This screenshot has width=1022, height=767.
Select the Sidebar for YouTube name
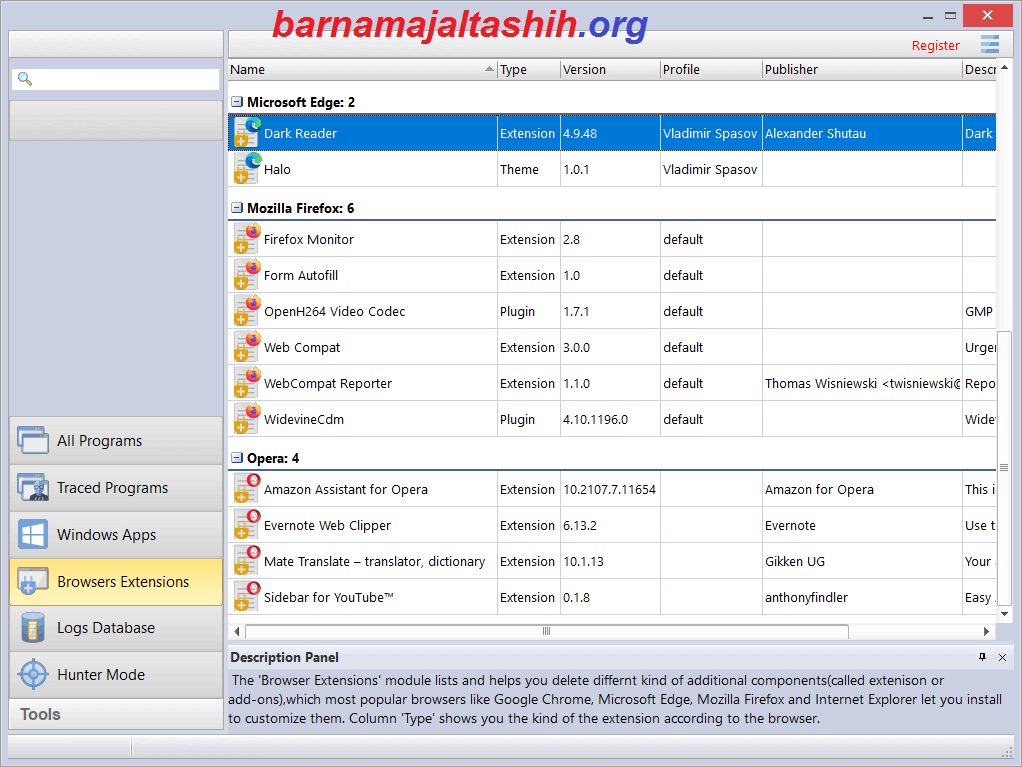(328, 597)
